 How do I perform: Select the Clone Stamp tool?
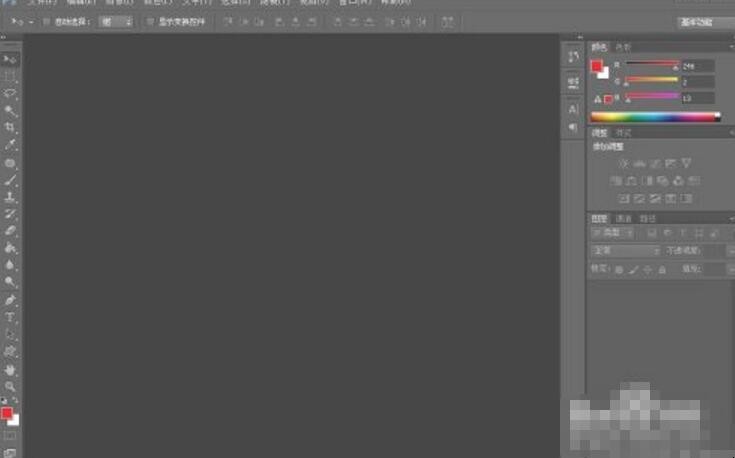(10, 197)
